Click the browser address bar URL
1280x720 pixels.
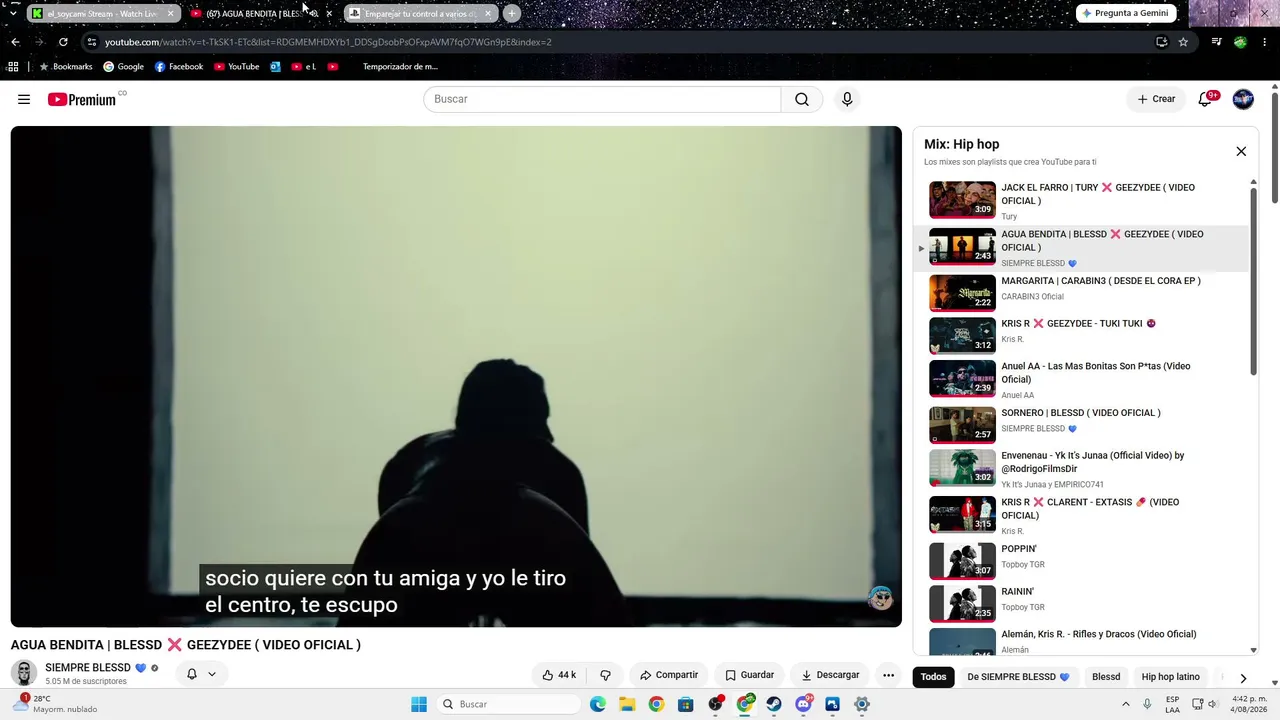click(328, 42)
